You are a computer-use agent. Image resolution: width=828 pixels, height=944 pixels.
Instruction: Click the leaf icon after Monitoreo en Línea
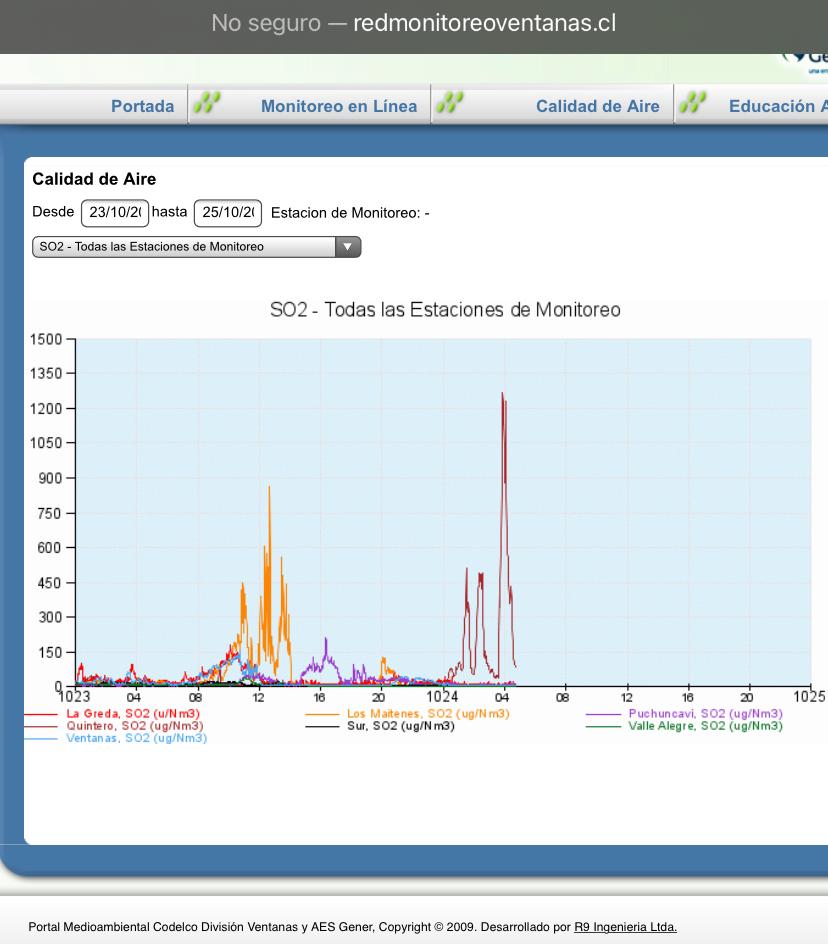coord(450,104)
